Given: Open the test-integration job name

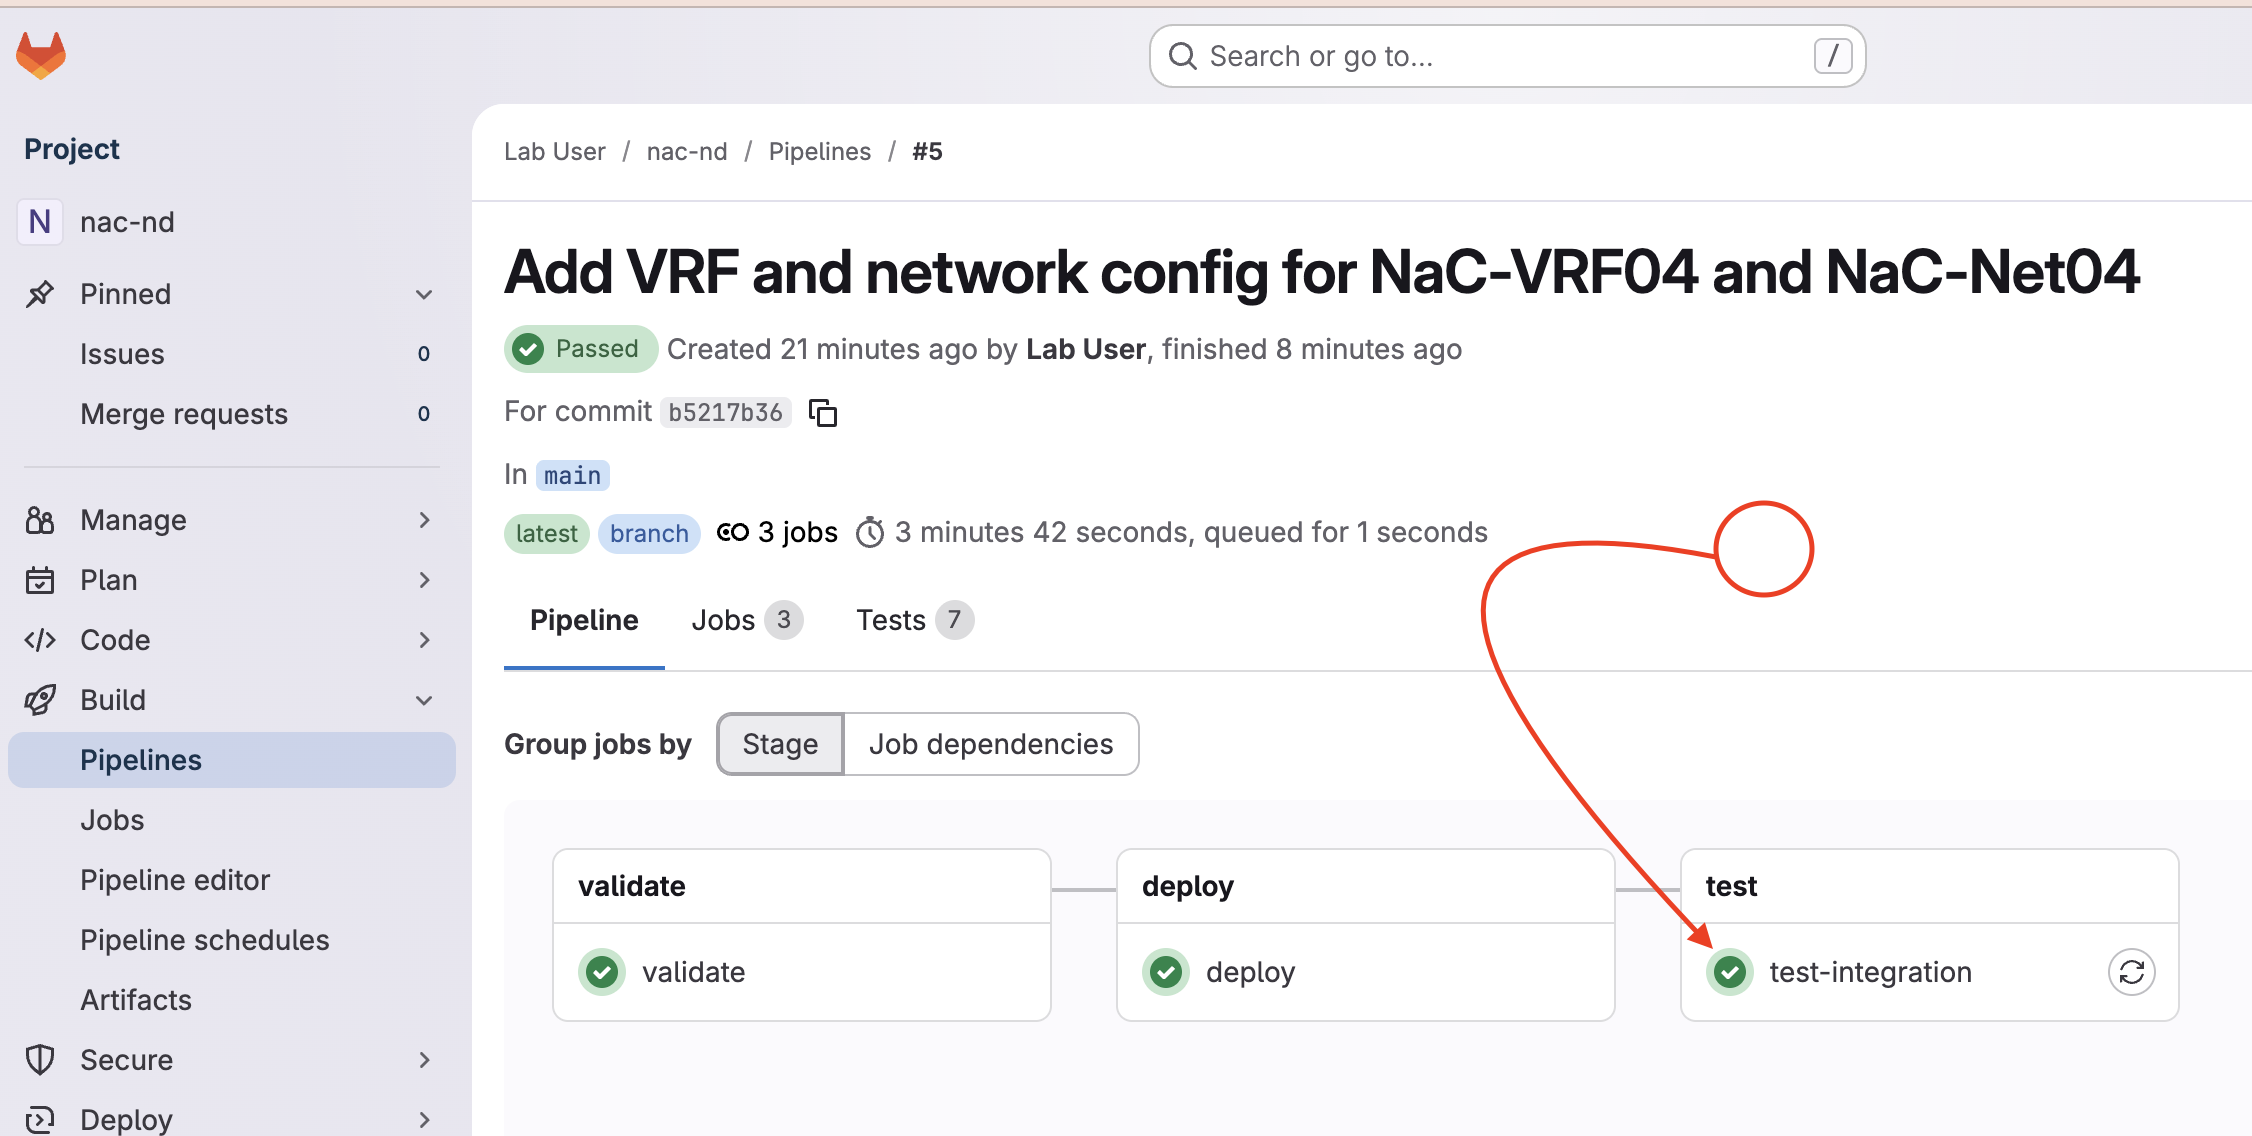Looking at the screenshot, I should pyautogui.click(x=1870, y=972).
